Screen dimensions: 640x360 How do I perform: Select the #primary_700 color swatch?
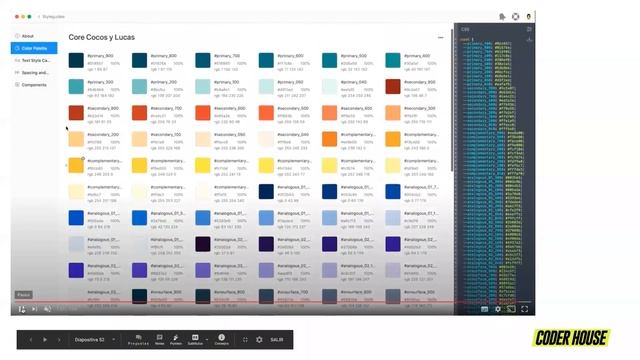(202, 60)
